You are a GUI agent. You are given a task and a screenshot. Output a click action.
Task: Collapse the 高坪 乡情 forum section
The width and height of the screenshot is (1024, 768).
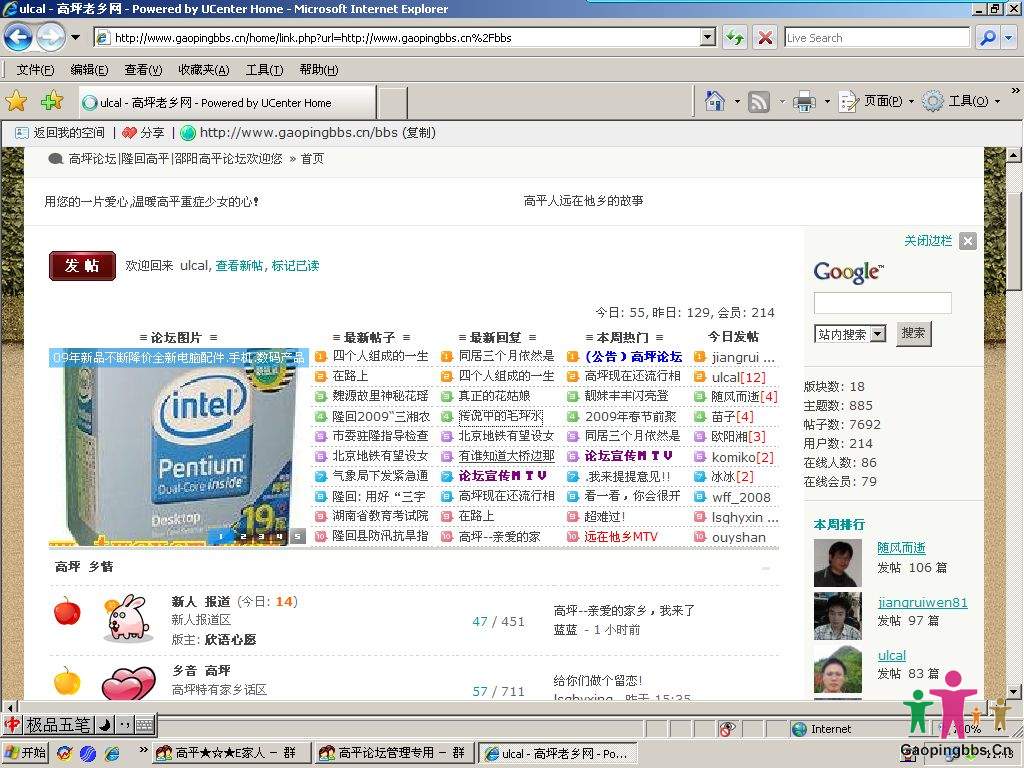click(x=766, y=568)
